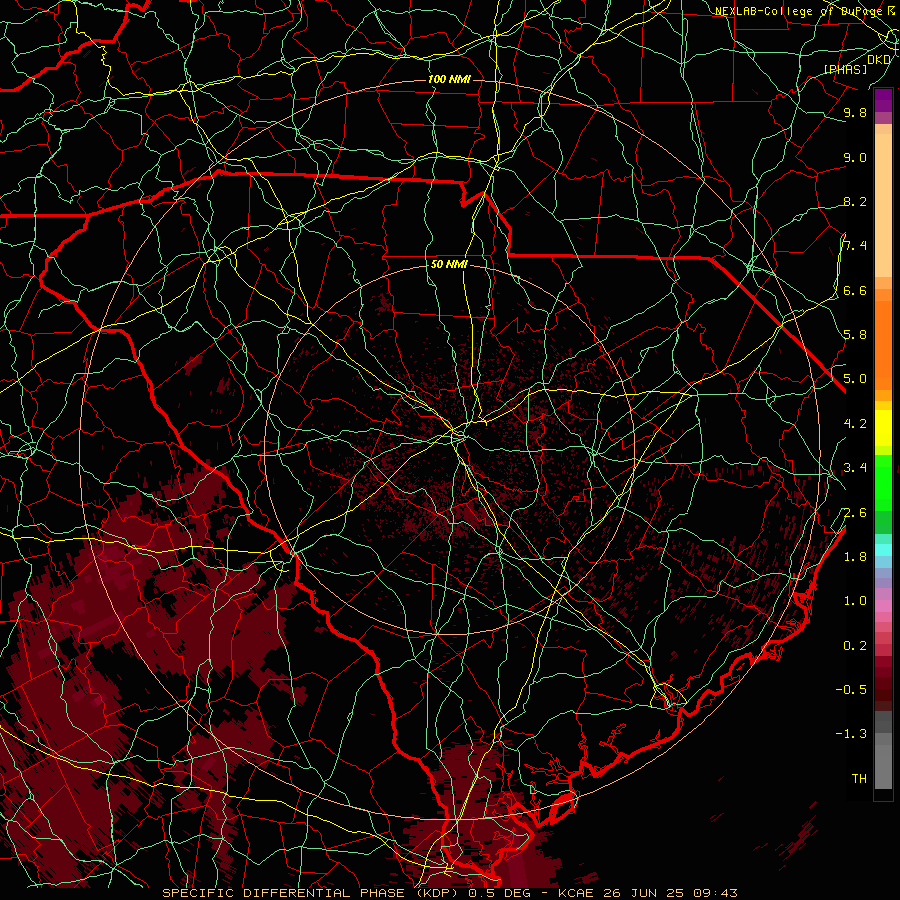Click the 9.0 value on the scale

[x=855, y=157]
